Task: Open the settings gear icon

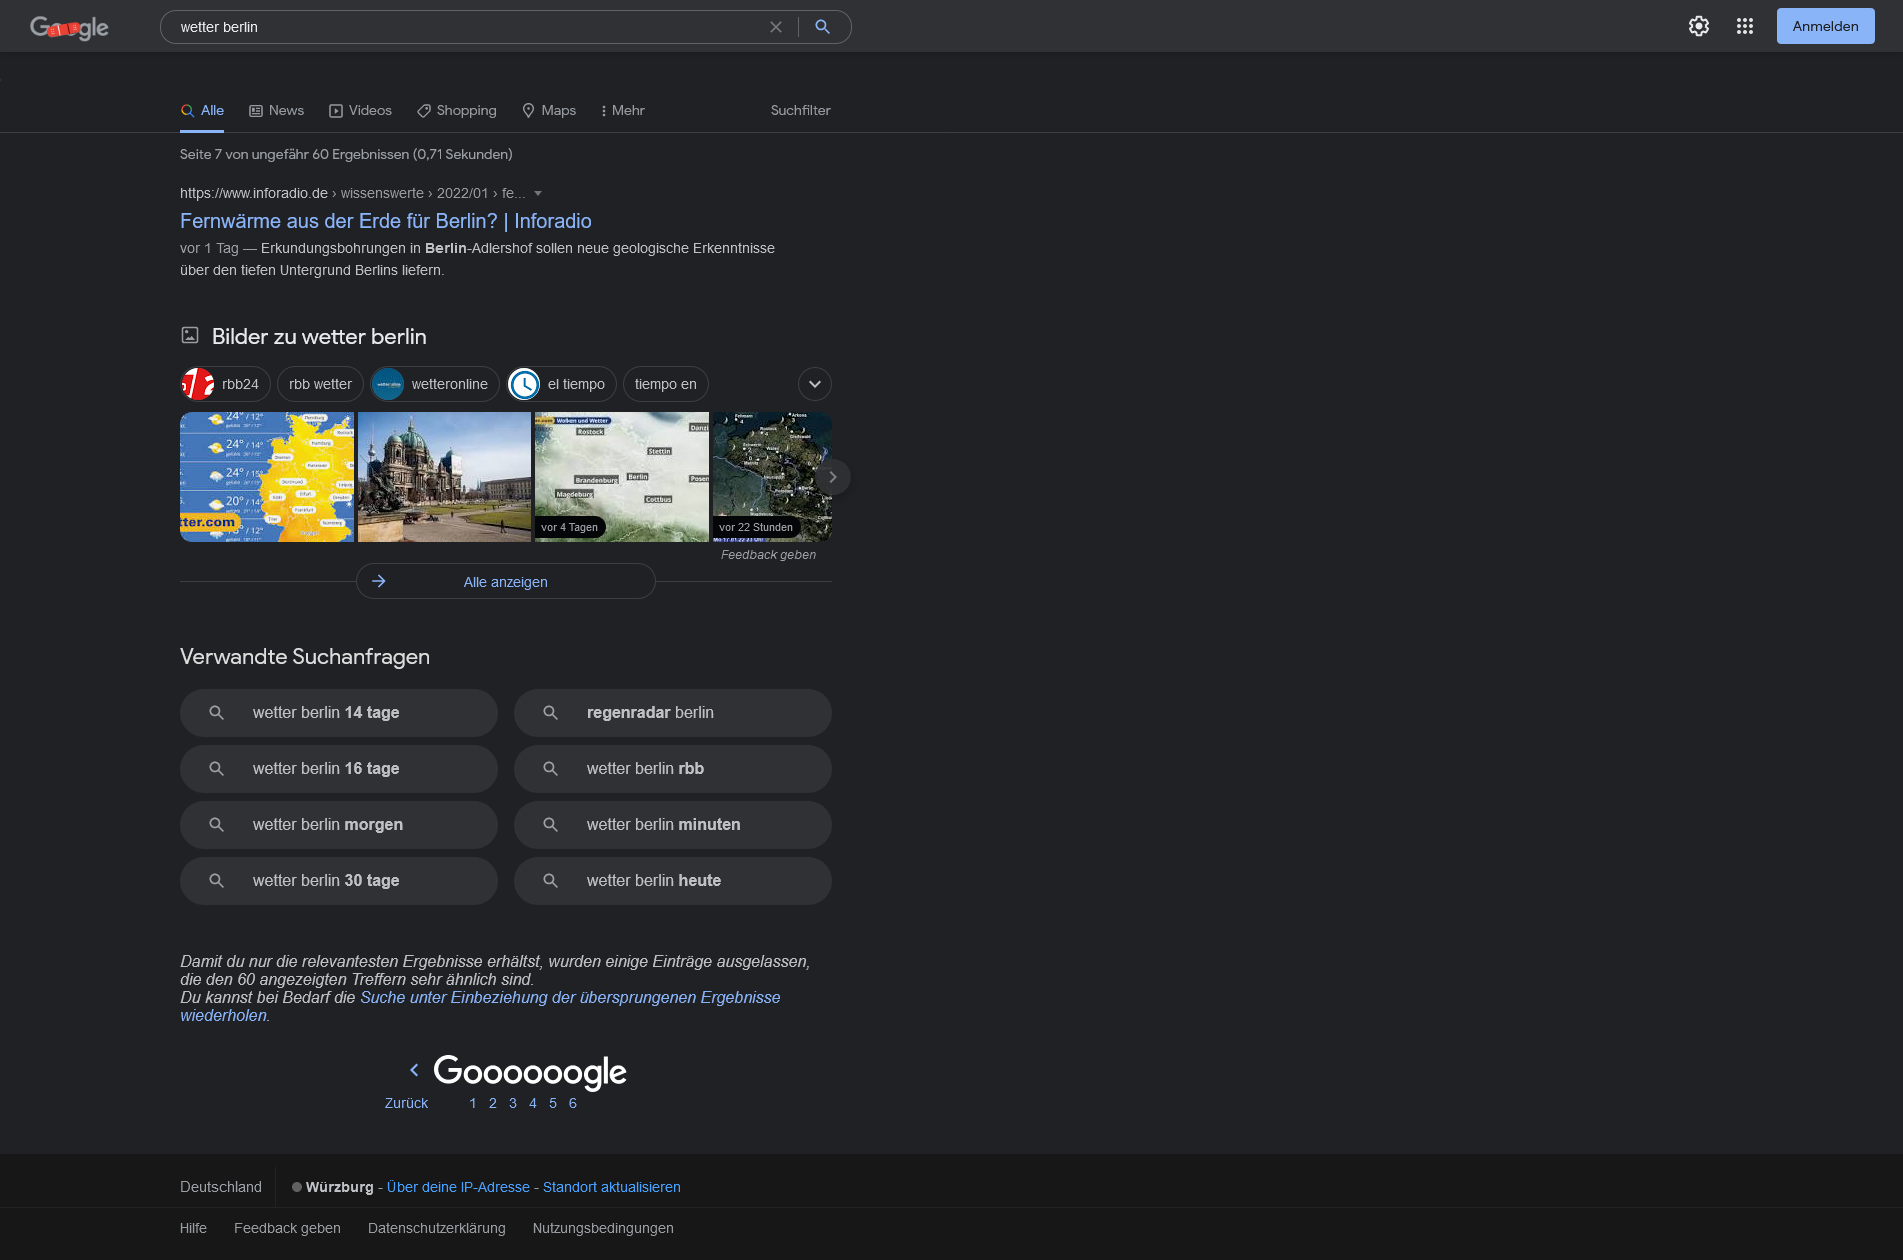Action: [x=1698, y=26]
